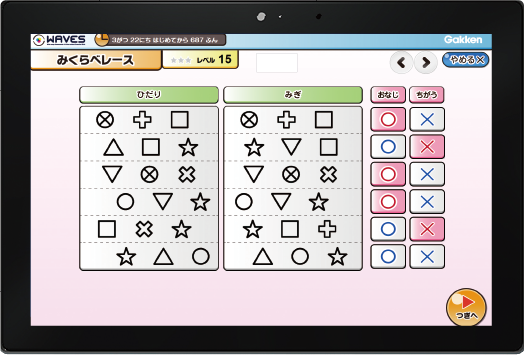Choose × for the square, bold-X, star row

[427, 229]
